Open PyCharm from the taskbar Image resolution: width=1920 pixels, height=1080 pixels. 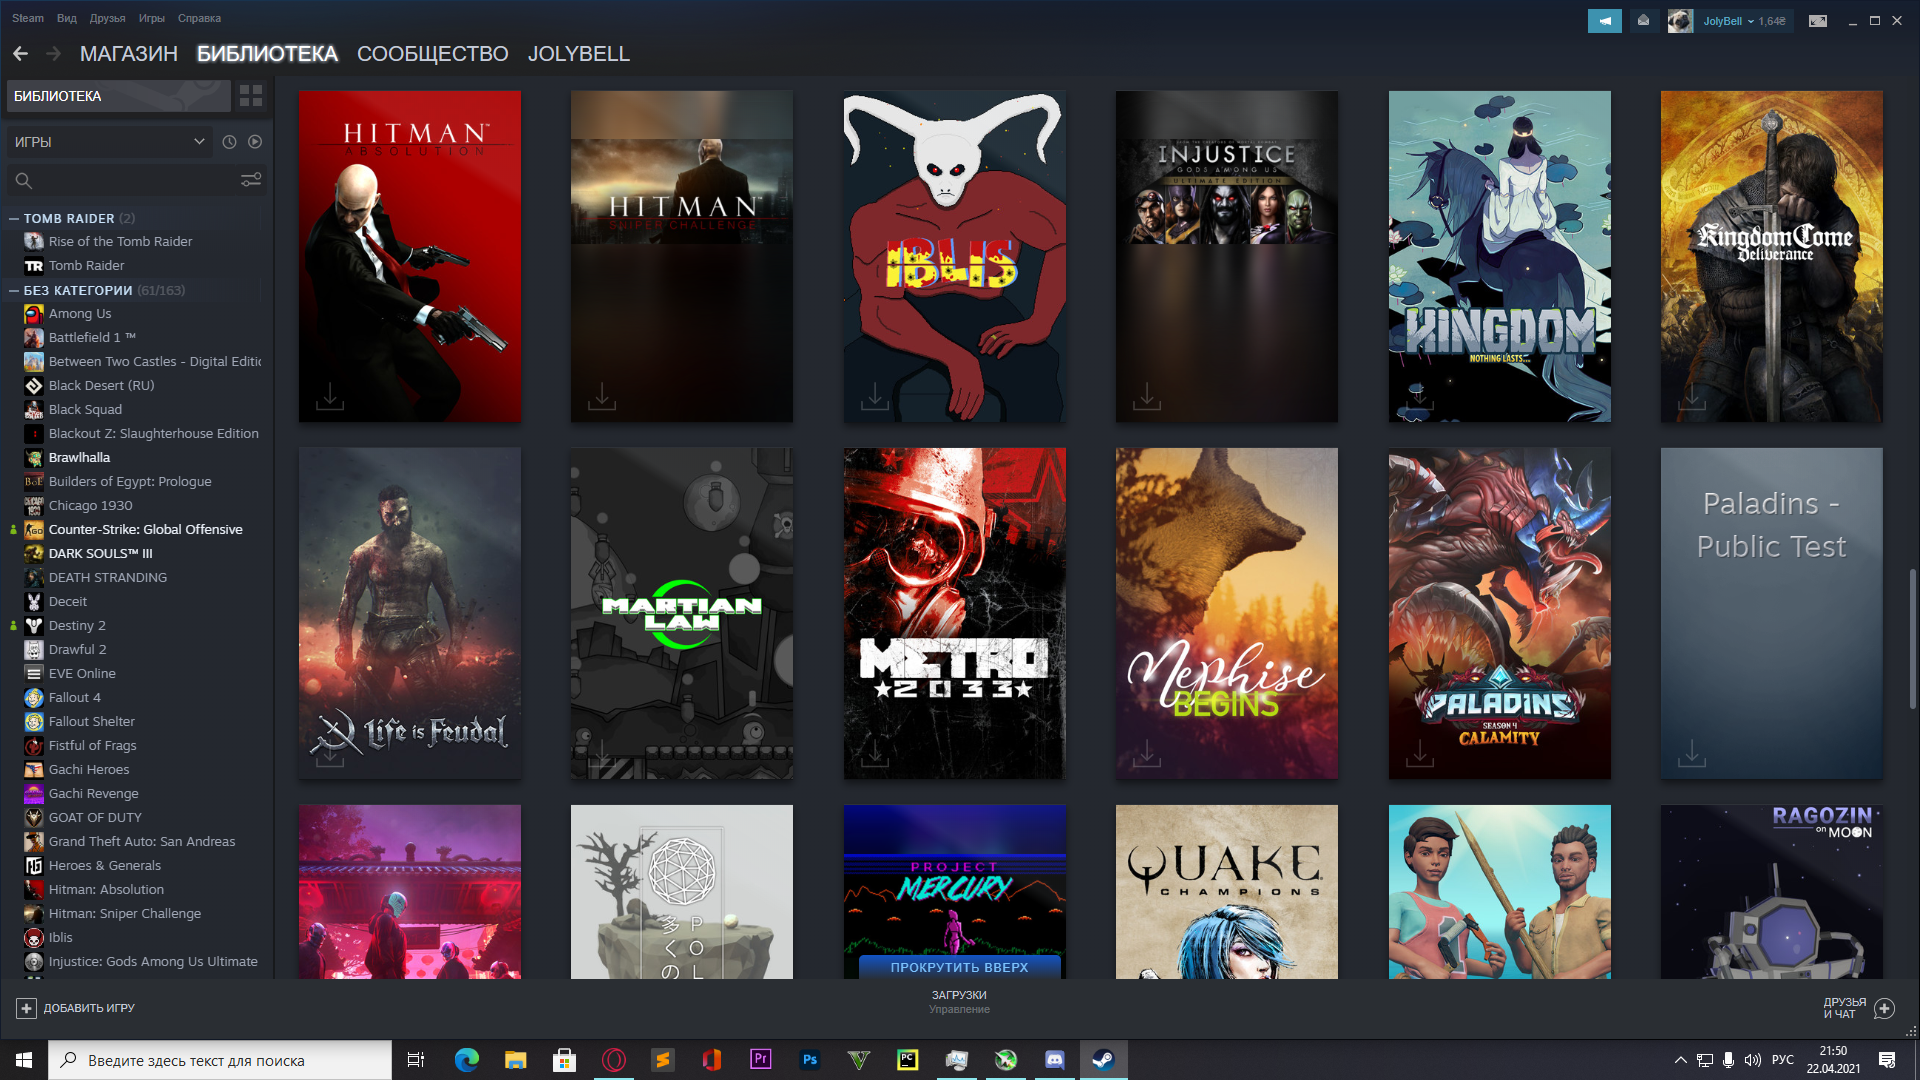(x=908, y=1060)
